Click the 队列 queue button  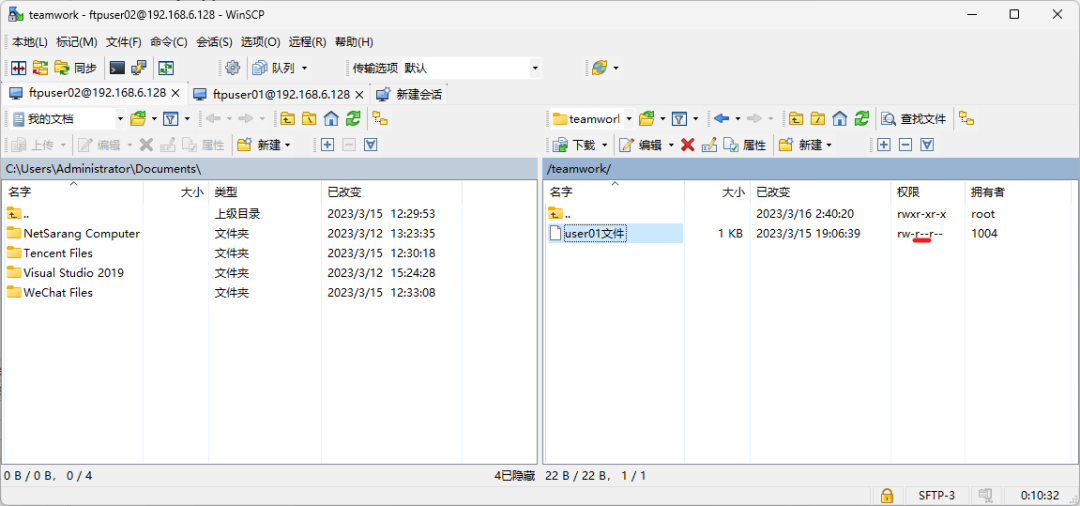pos(275,68)
